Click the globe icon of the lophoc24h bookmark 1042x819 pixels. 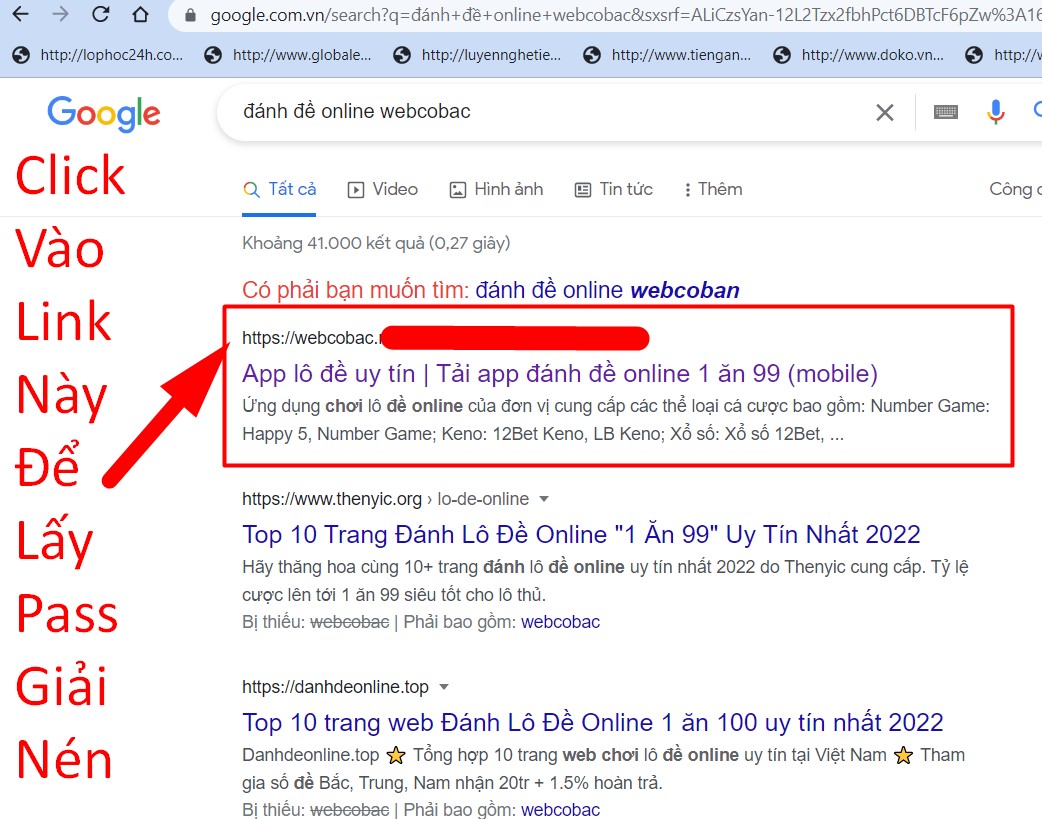(x=21, y=55)
